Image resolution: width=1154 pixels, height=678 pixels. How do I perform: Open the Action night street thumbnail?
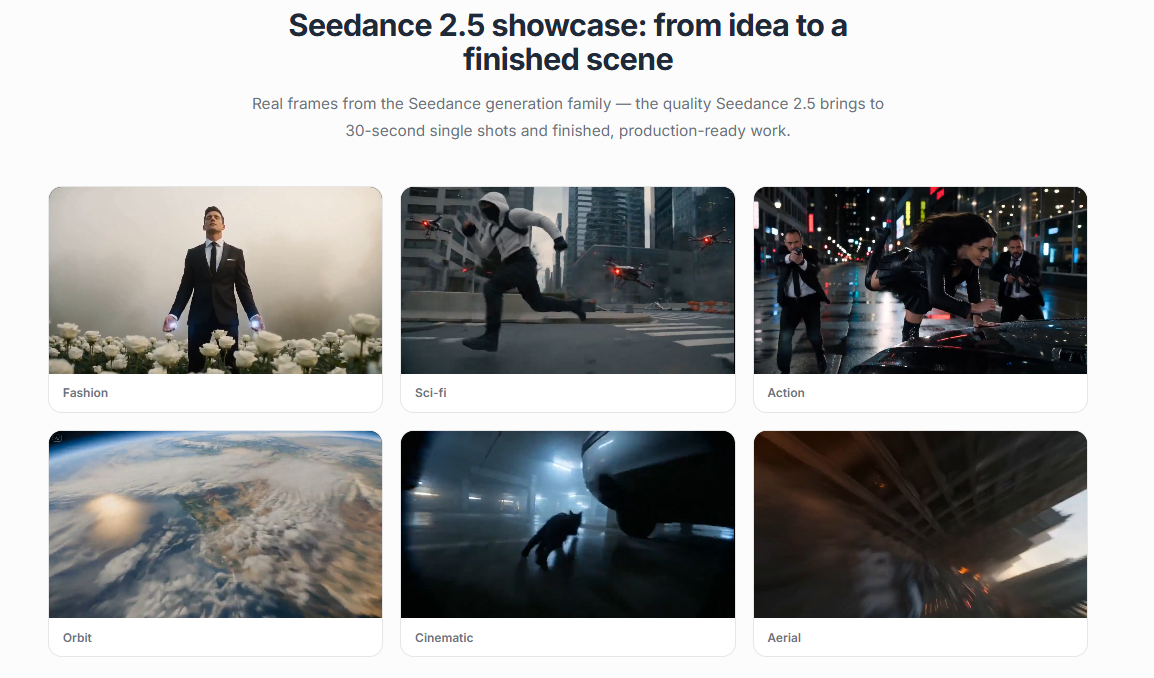920,280
